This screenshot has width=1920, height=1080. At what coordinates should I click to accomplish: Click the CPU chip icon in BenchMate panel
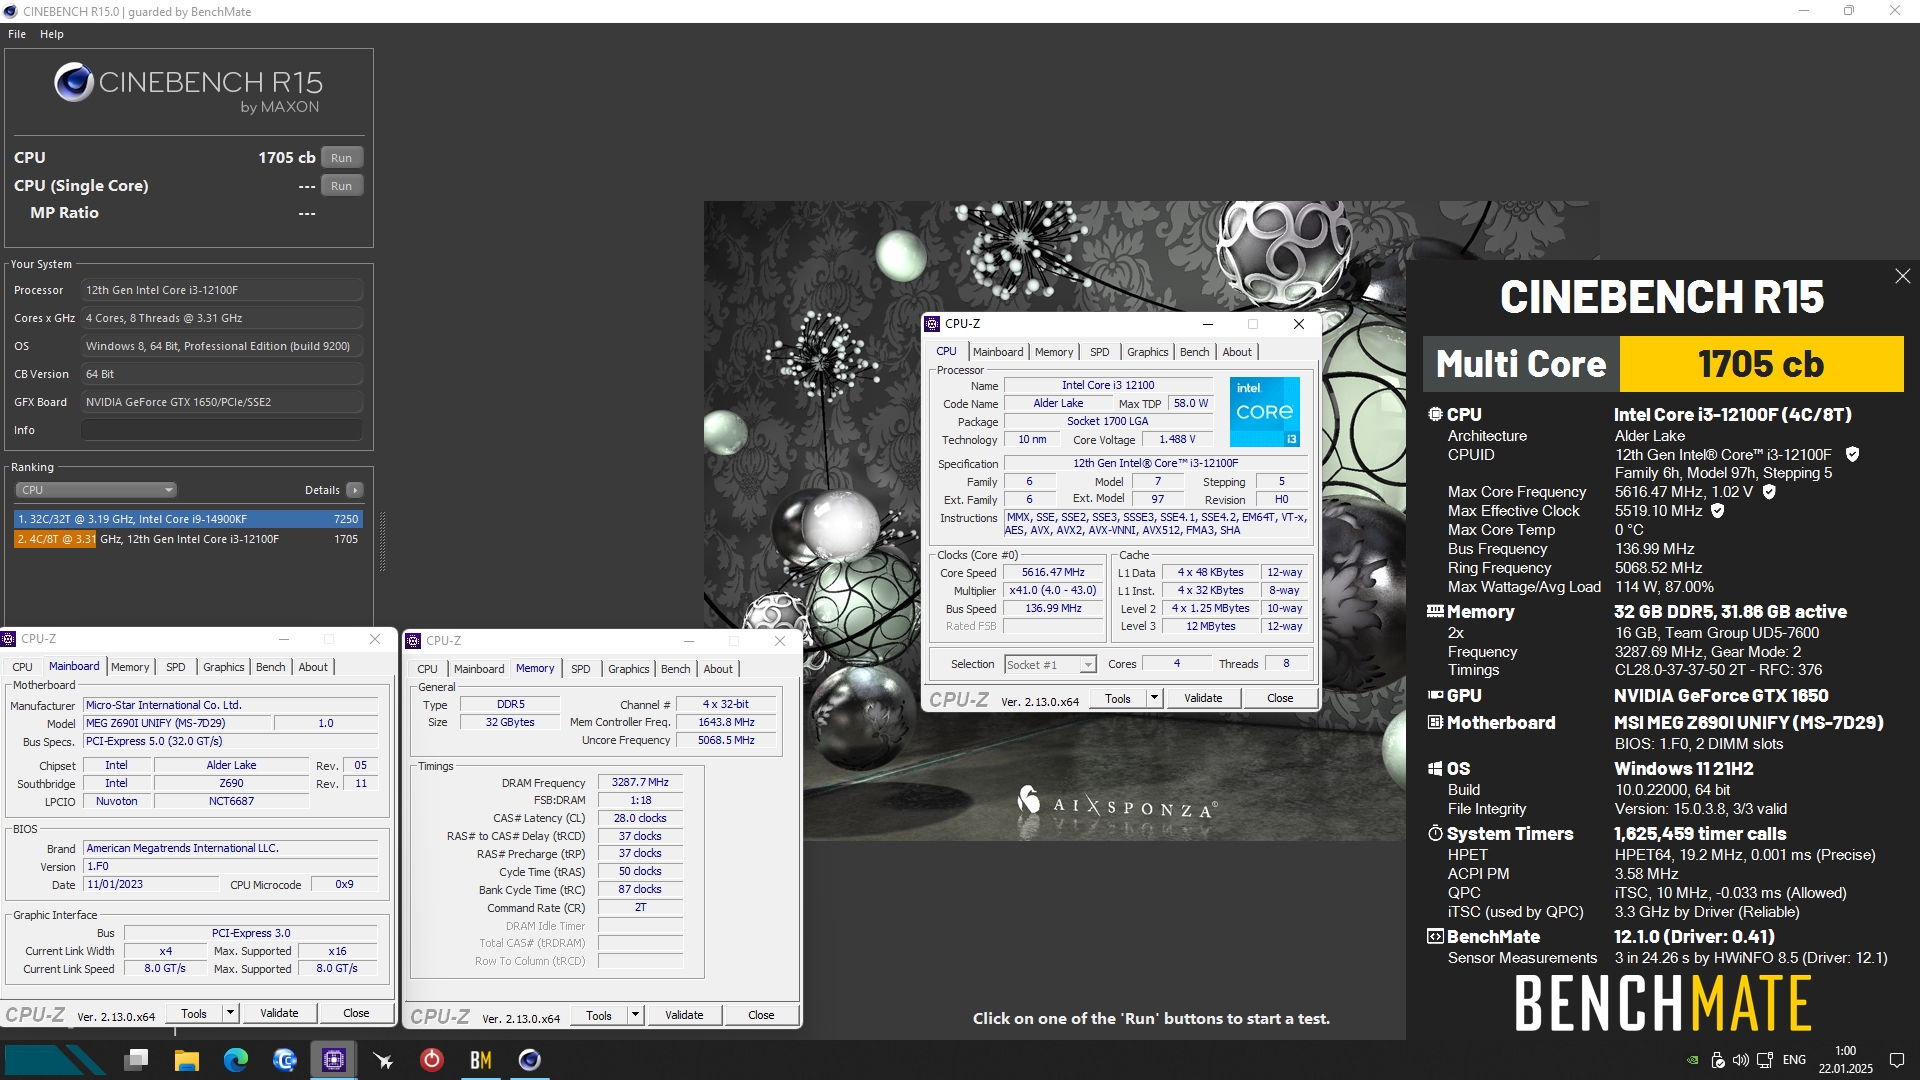coord(1435,414)
